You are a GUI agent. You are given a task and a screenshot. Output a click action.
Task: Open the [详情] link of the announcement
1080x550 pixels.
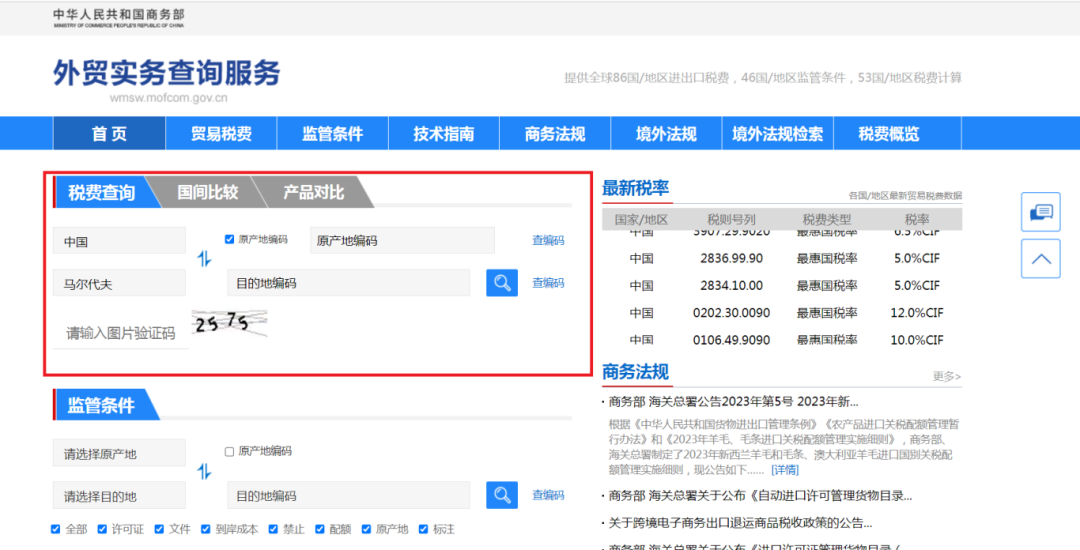pyautogui.click(x=785, y=469)
